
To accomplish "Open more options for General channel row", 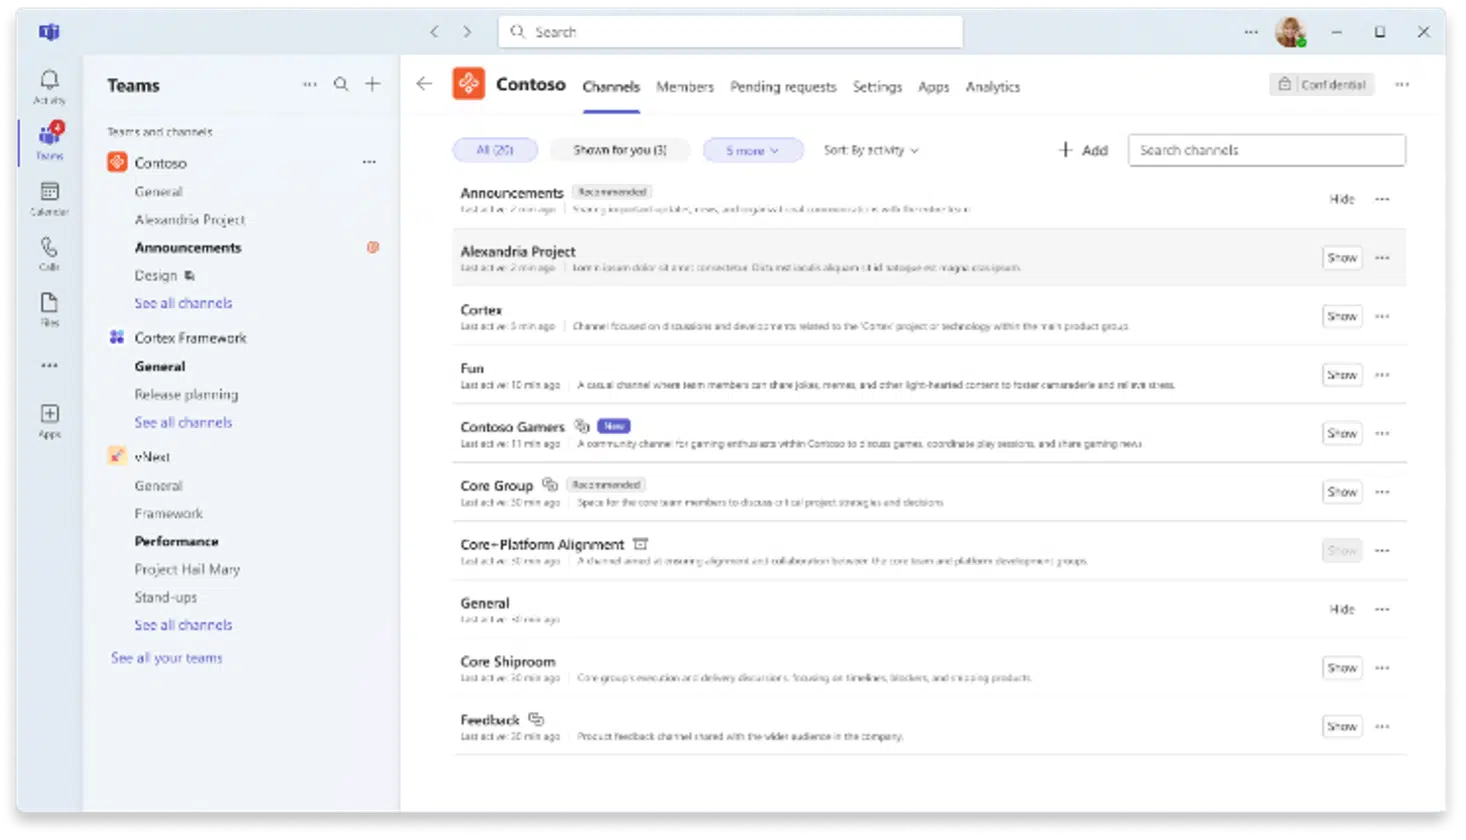I will 1382,609.
